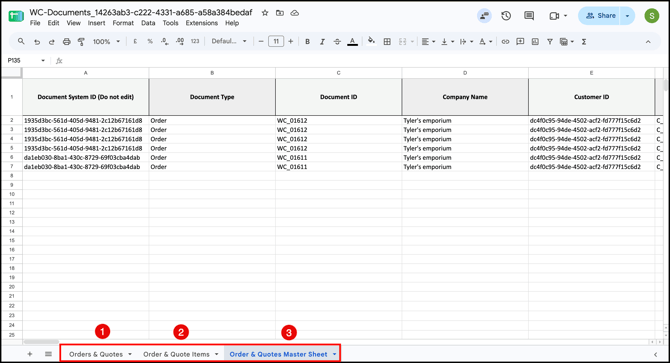Screen dimensions: 670x363
Task: Start a video call
Action: (x=554, y=16)
